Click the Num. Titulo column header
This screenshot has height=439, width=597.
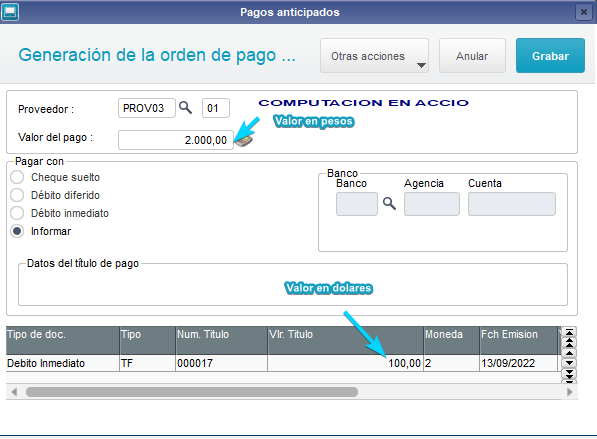(221, 340)
